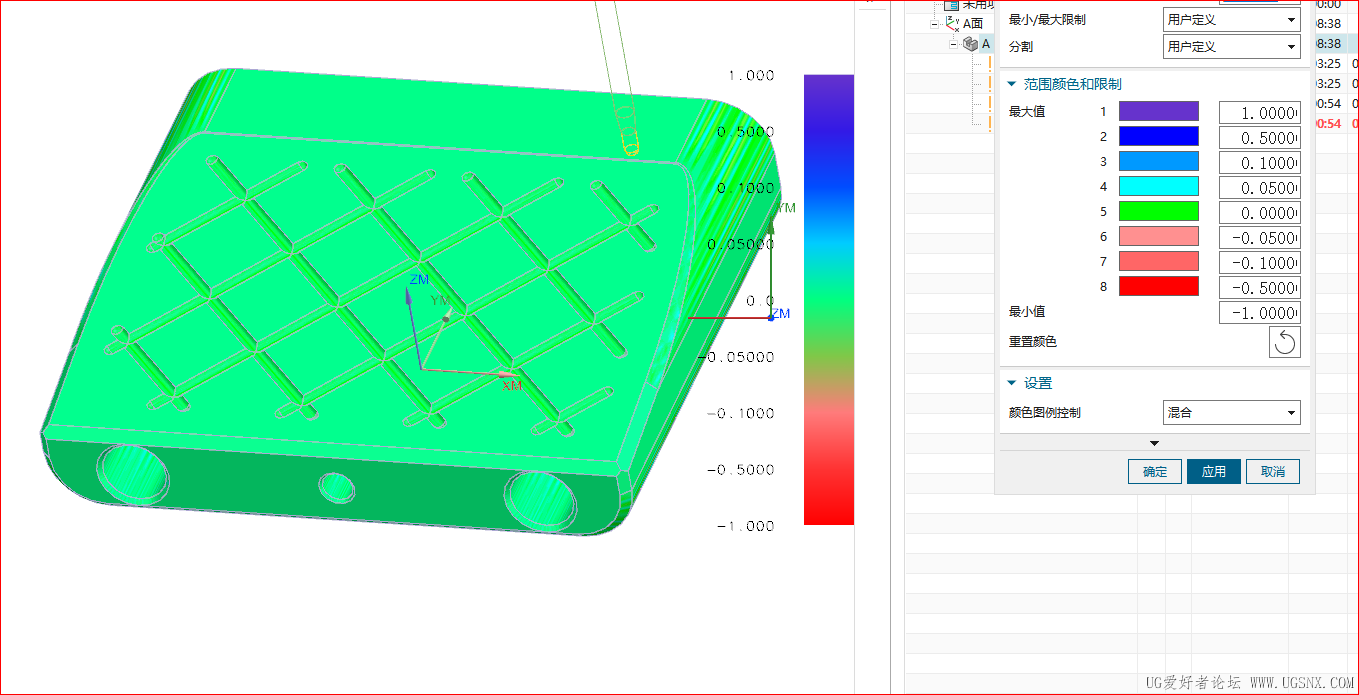Collapse the A面 tree node
The height and width of the screenshot is (695, 1359).
(934, 23)
